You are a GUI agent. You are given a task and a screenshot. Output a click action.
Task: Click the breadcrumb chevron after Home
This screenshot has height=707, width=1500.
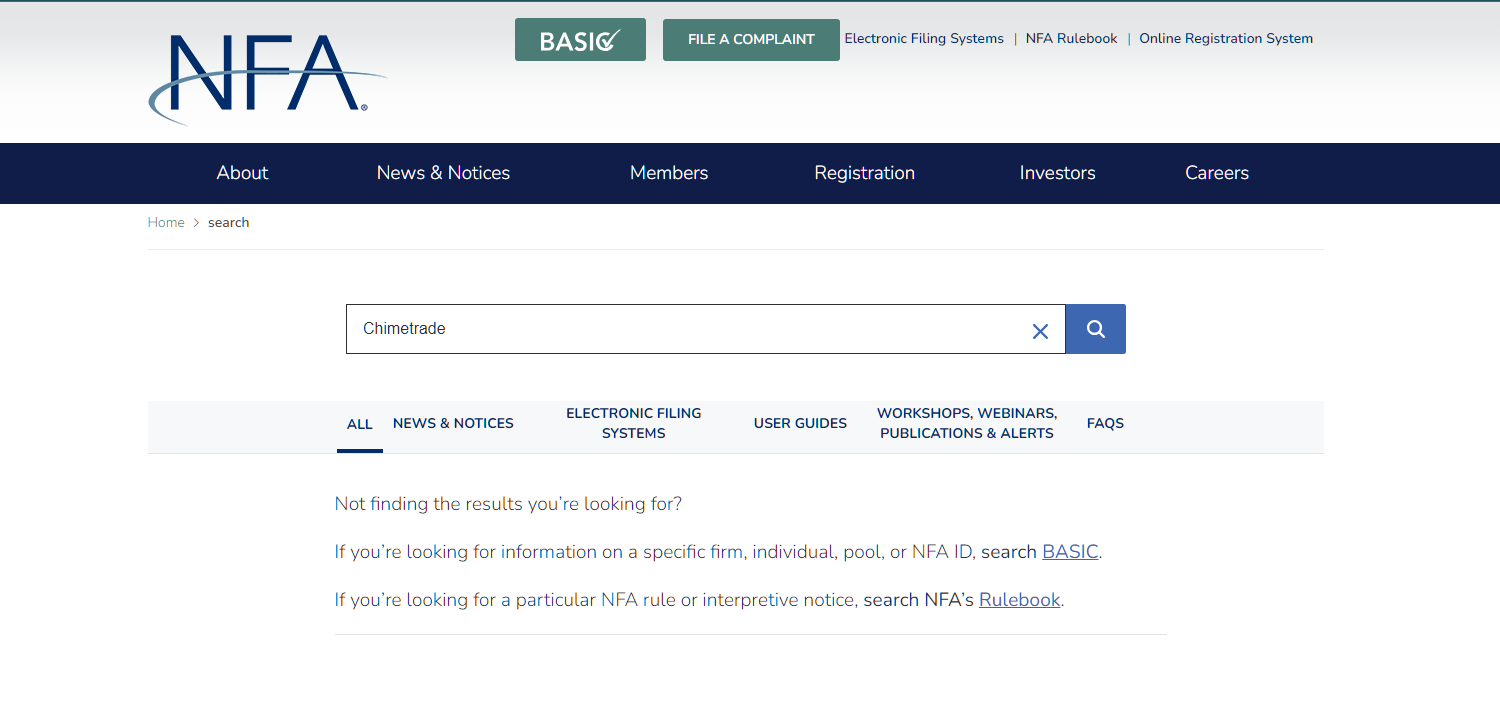coord(196,223)
